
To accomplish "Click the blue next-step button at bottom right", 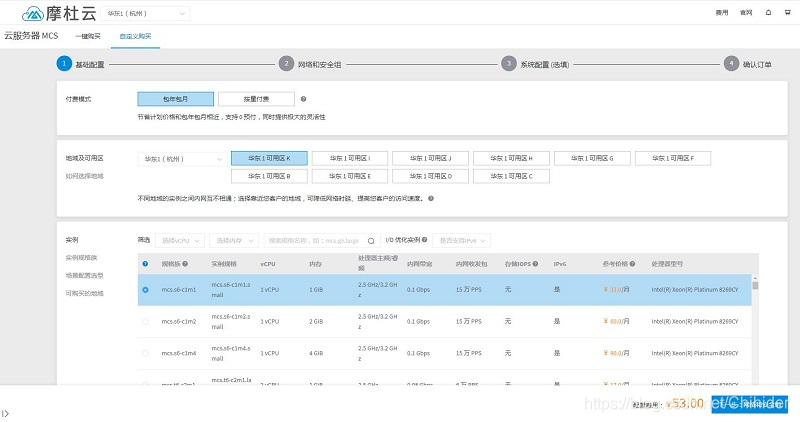I will click(x=749, y=404).
